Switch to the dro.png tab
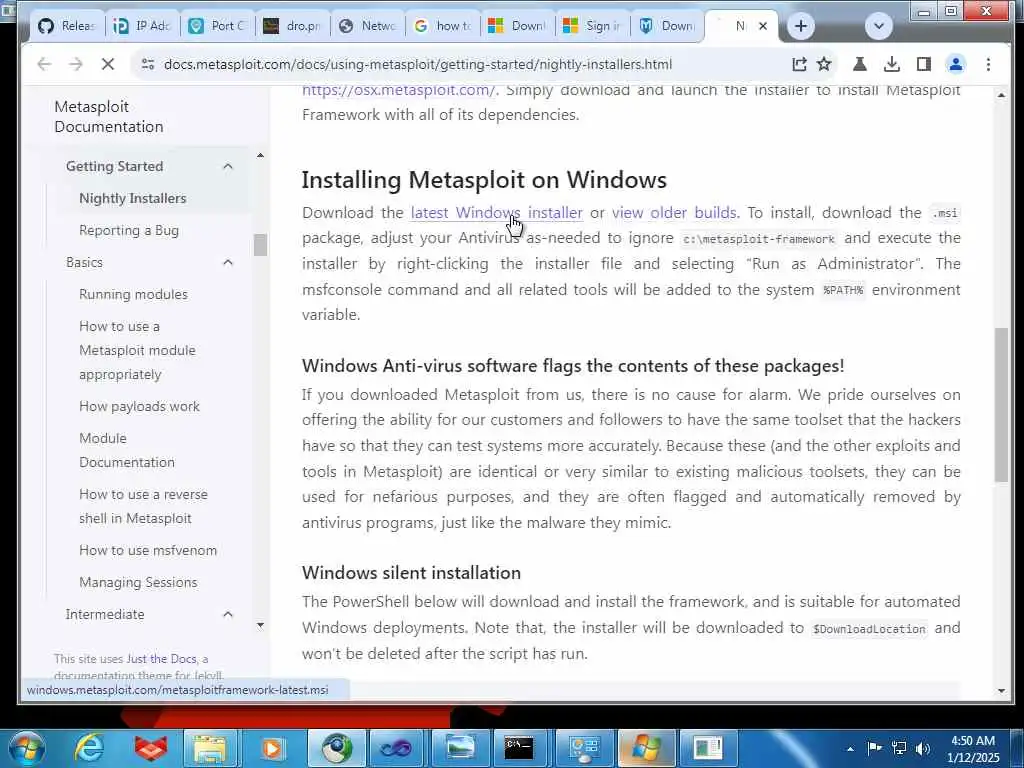 tap(293, 26)
